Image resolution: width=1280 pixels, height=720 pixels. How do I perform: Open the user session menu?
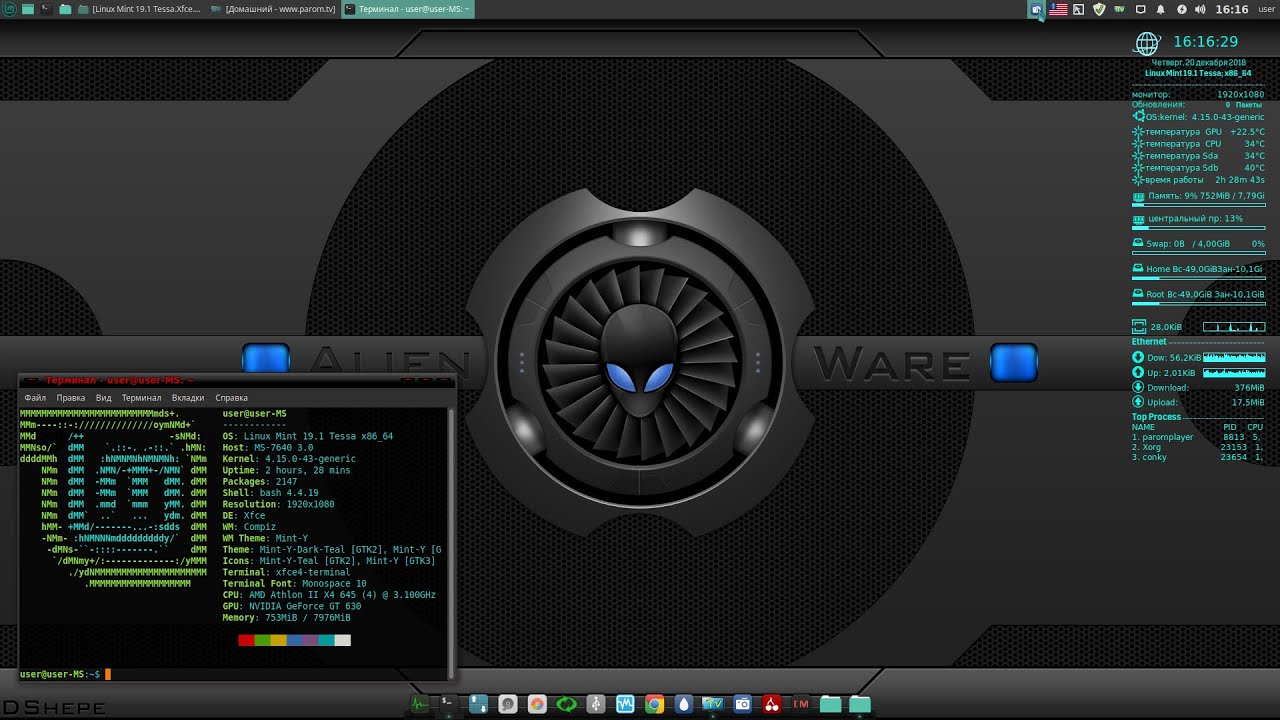point(1266,9)
